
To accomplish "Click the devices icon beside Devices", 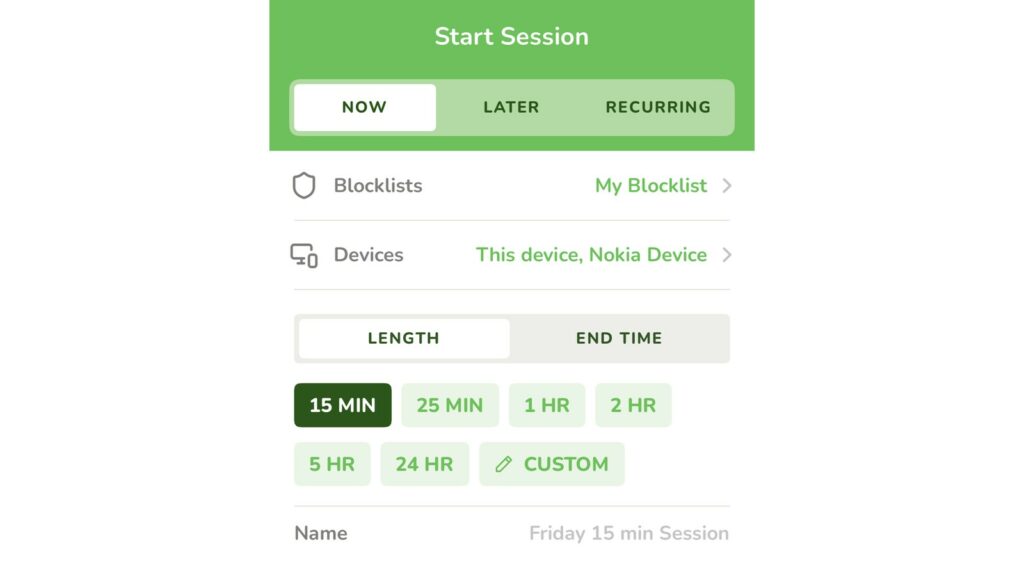I will 304,255.
